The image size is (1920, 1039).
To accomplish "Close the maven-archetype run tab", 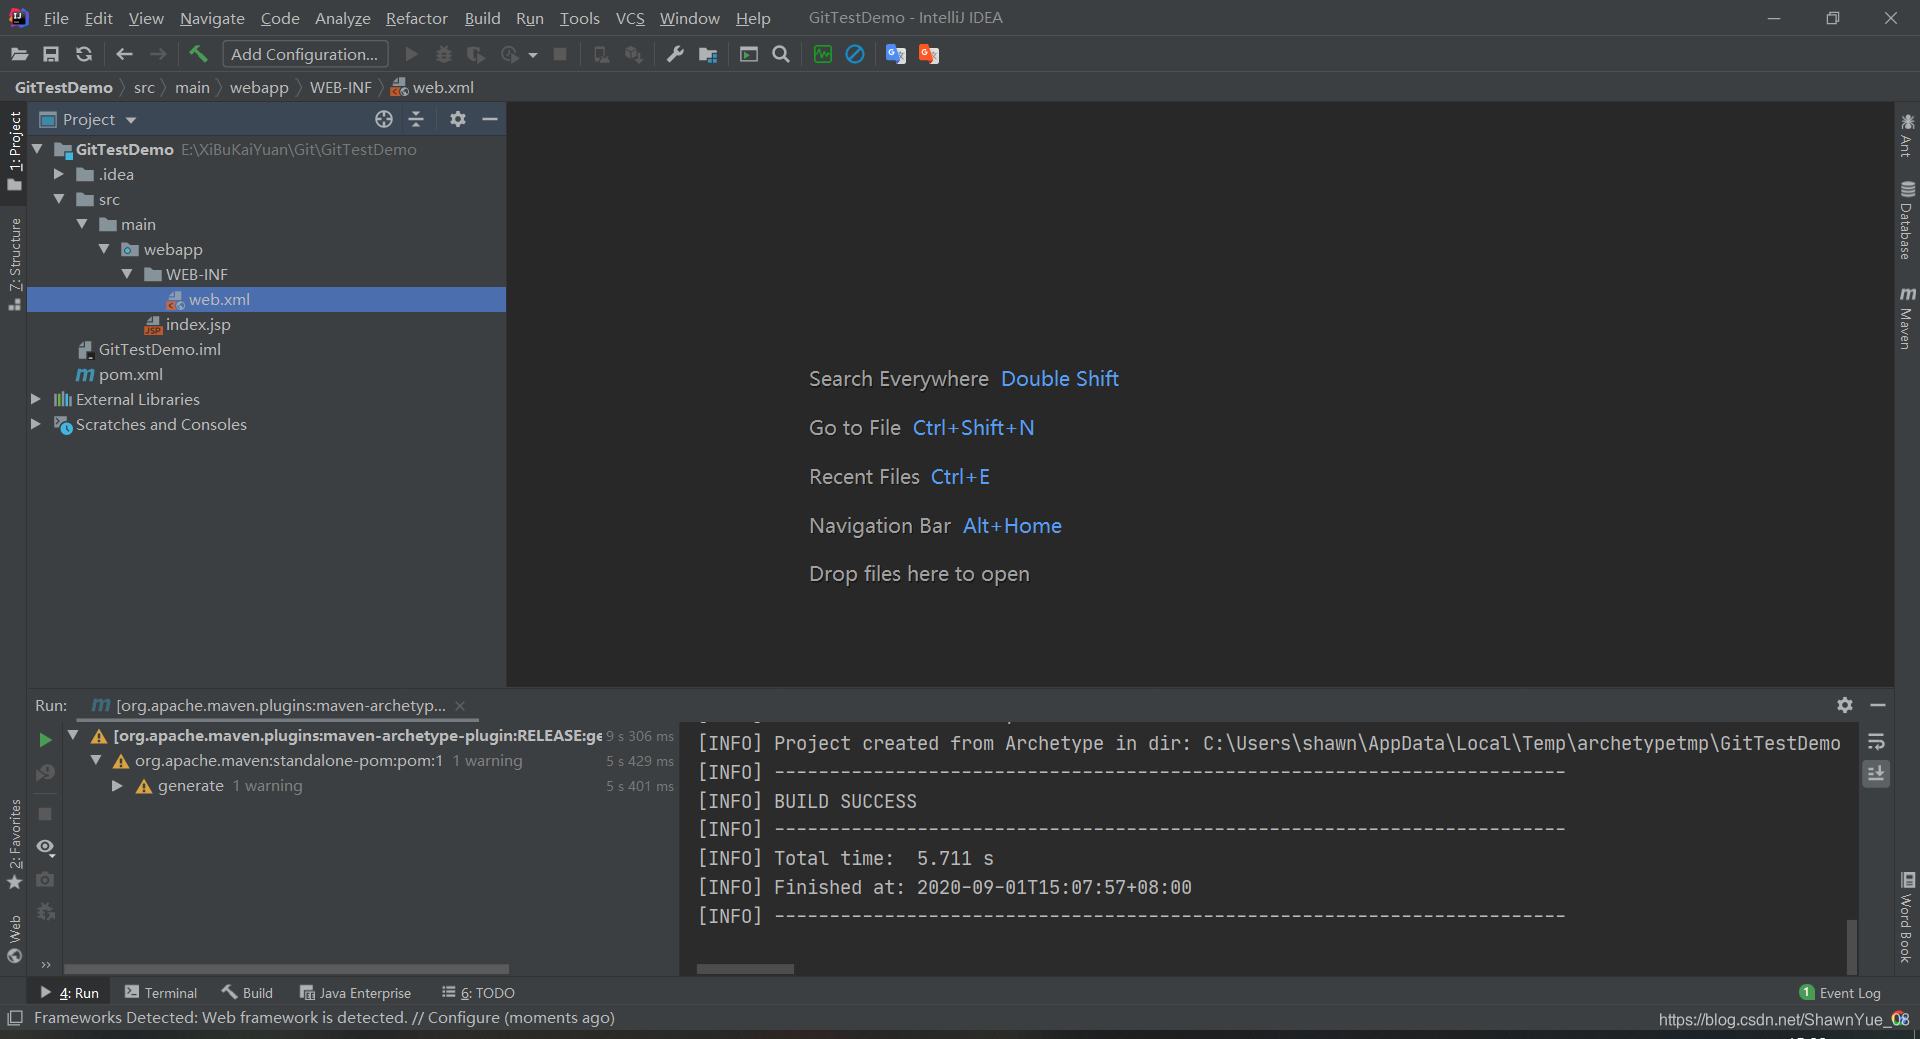I will [x=460, y=706].
